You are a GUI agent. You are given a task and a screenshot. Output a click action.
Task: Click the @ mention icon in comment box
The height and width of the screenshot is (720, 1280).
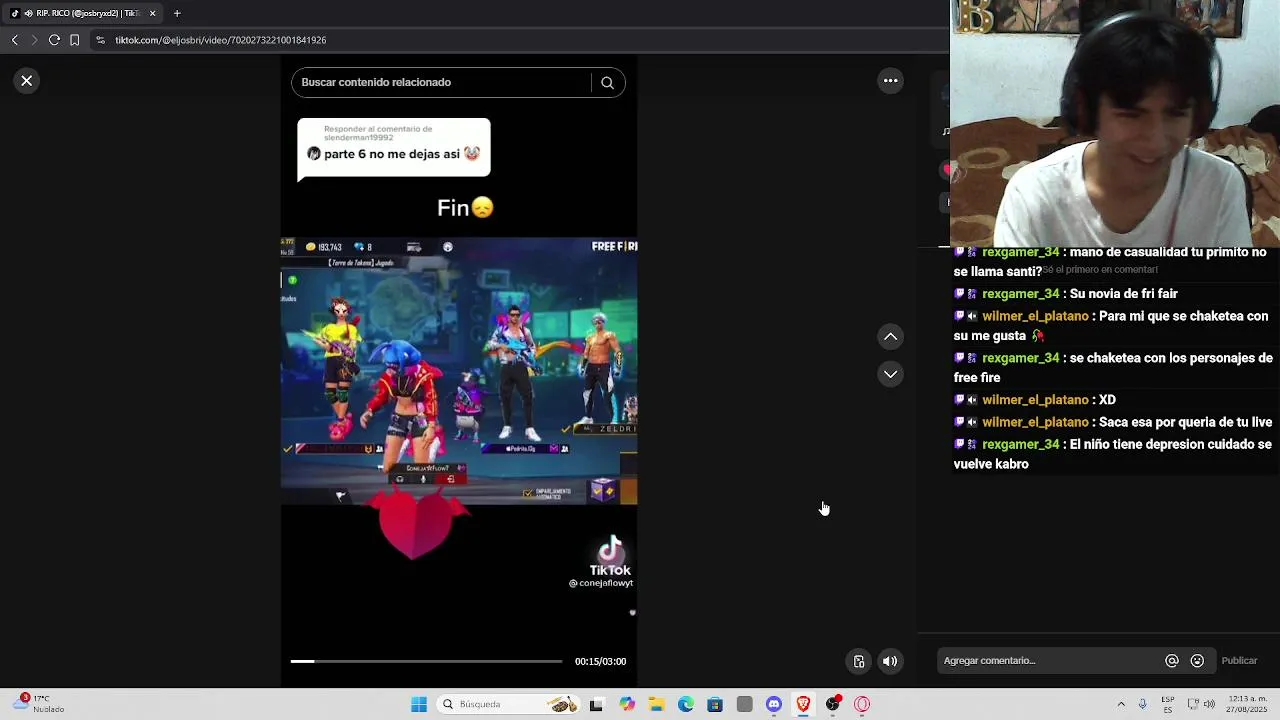click(x=1172, y=661)
